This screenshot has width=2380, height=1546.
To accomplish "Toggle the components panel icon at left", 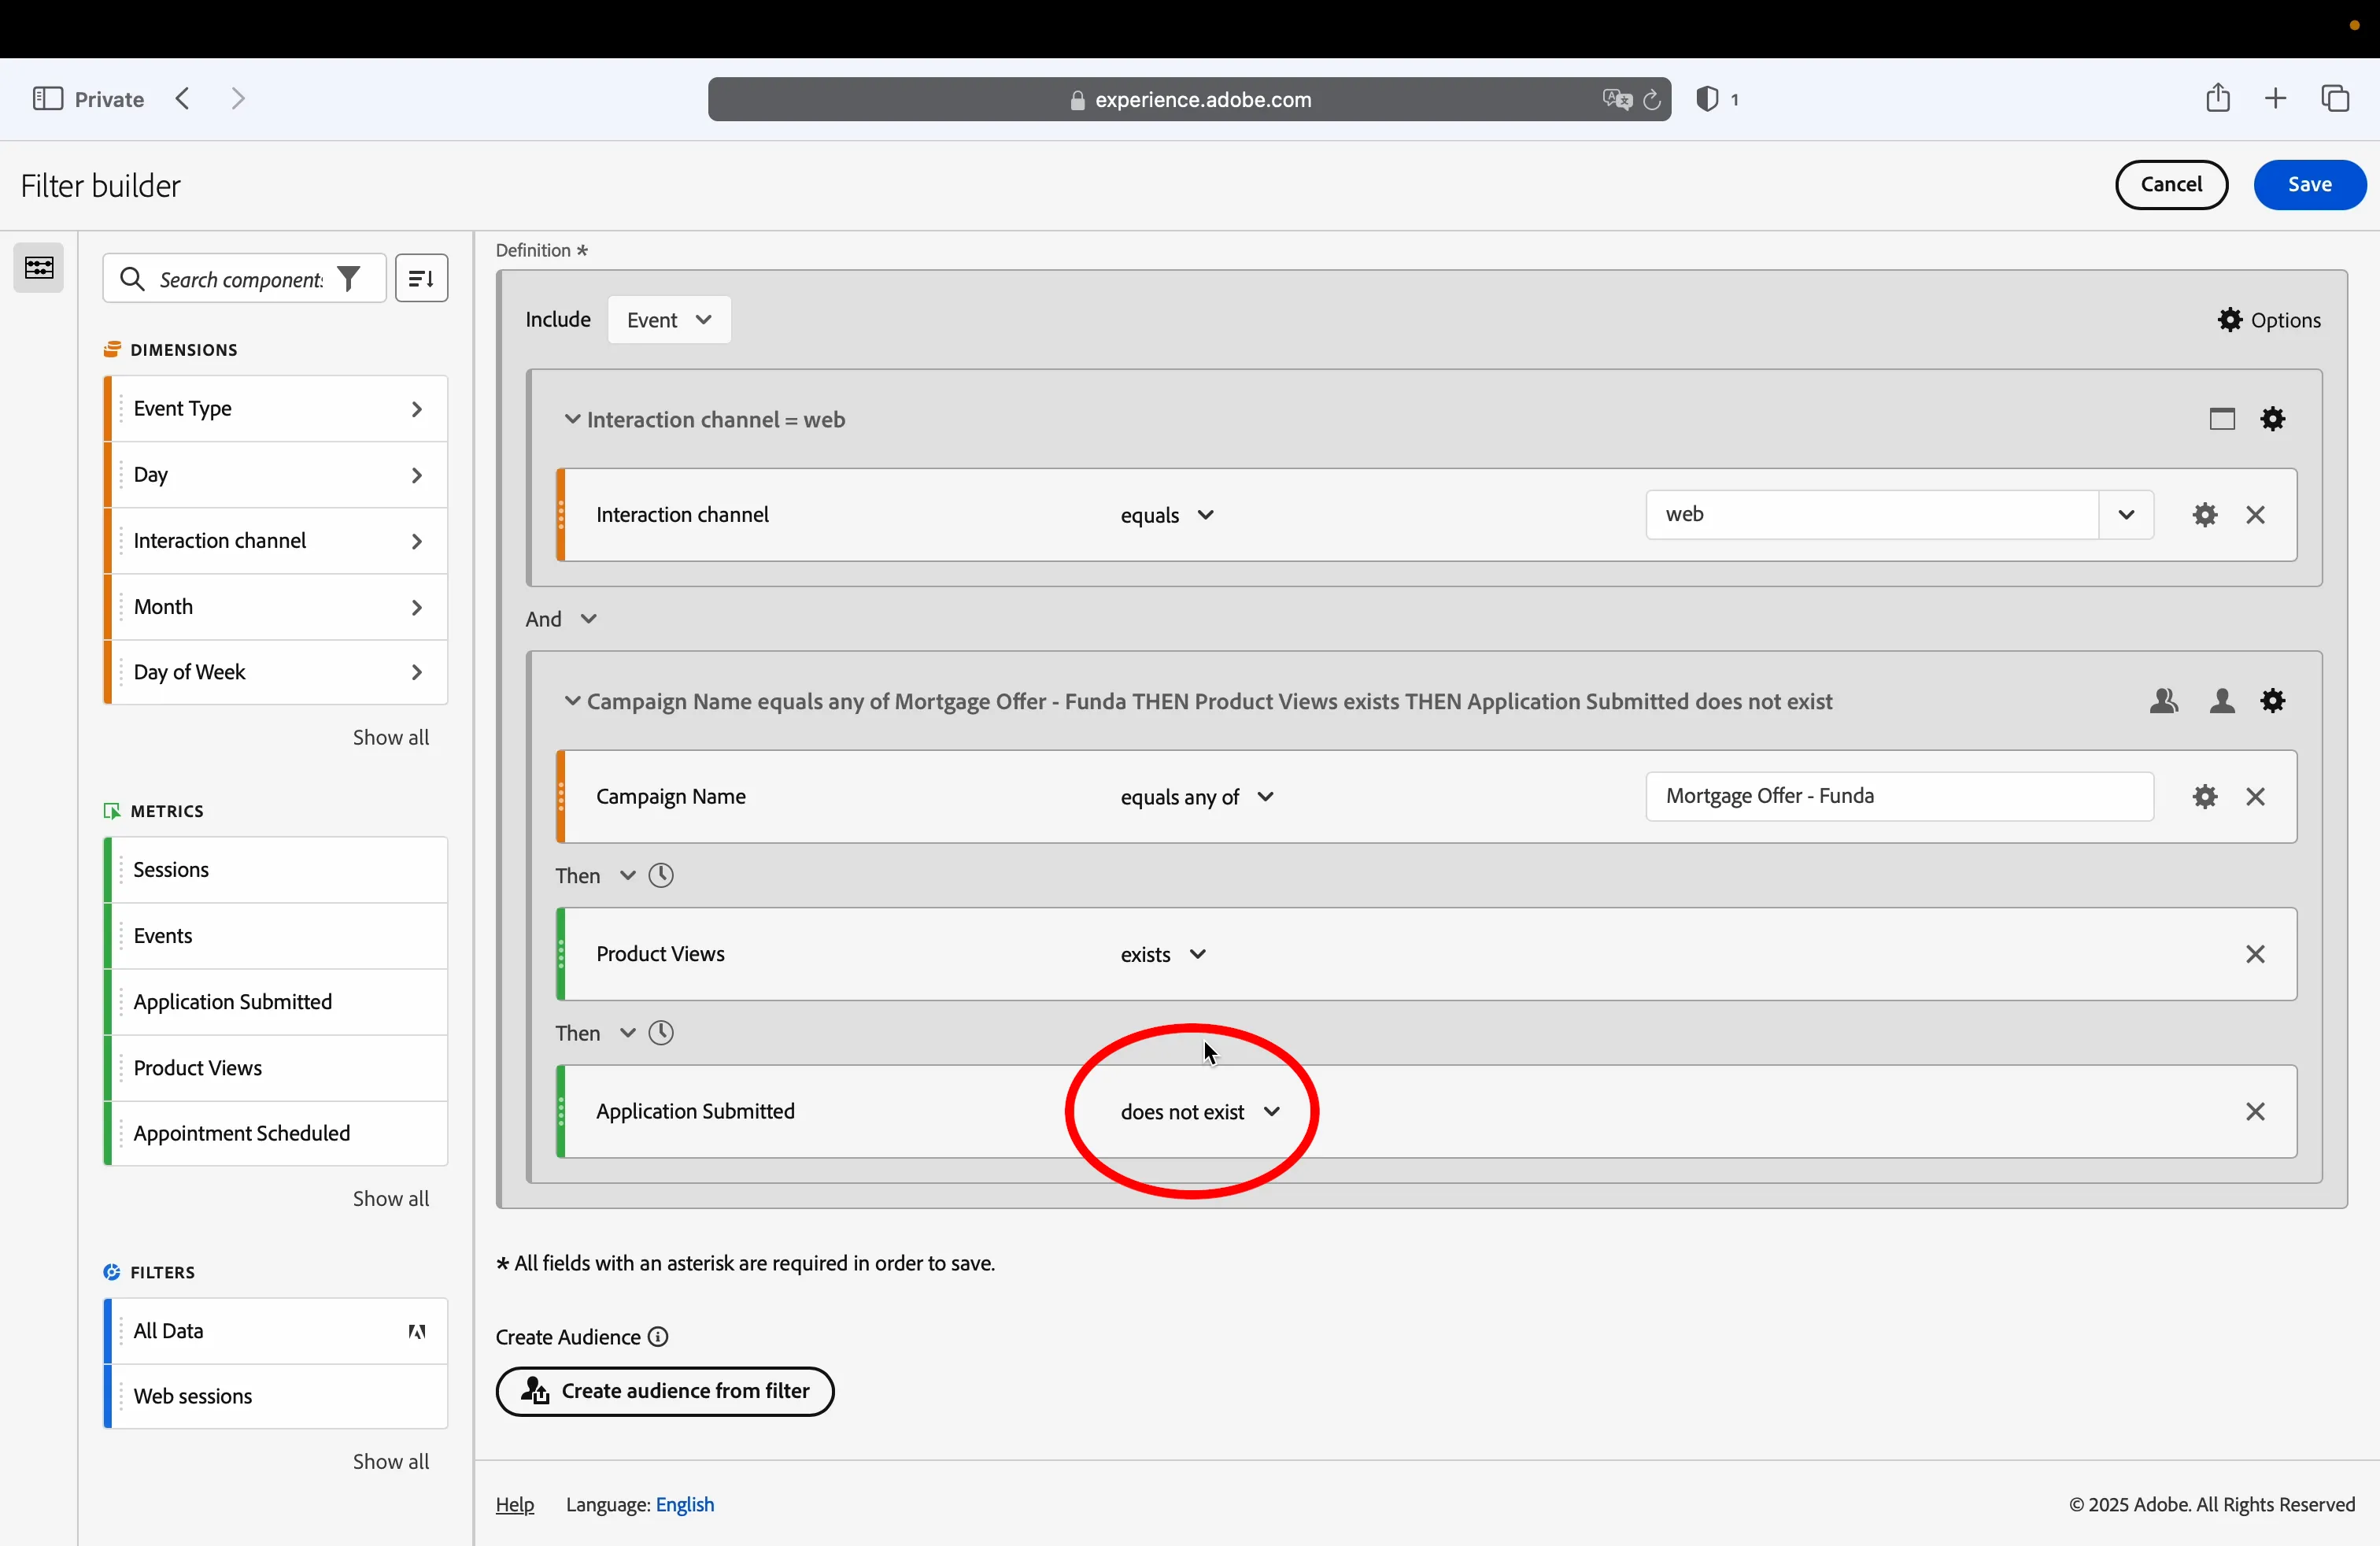I will click(x=39, y=268).
